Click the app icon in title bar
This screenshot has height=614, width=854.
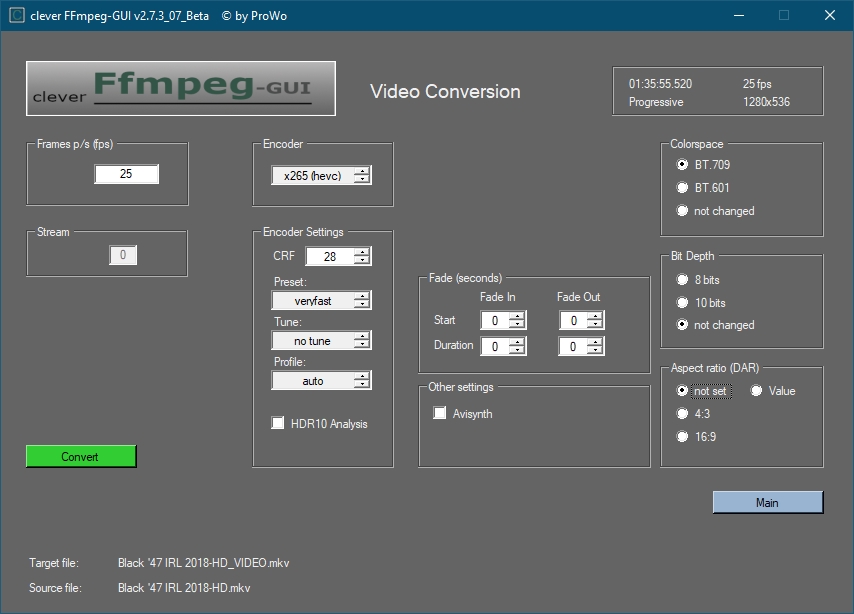click(16, 16)
